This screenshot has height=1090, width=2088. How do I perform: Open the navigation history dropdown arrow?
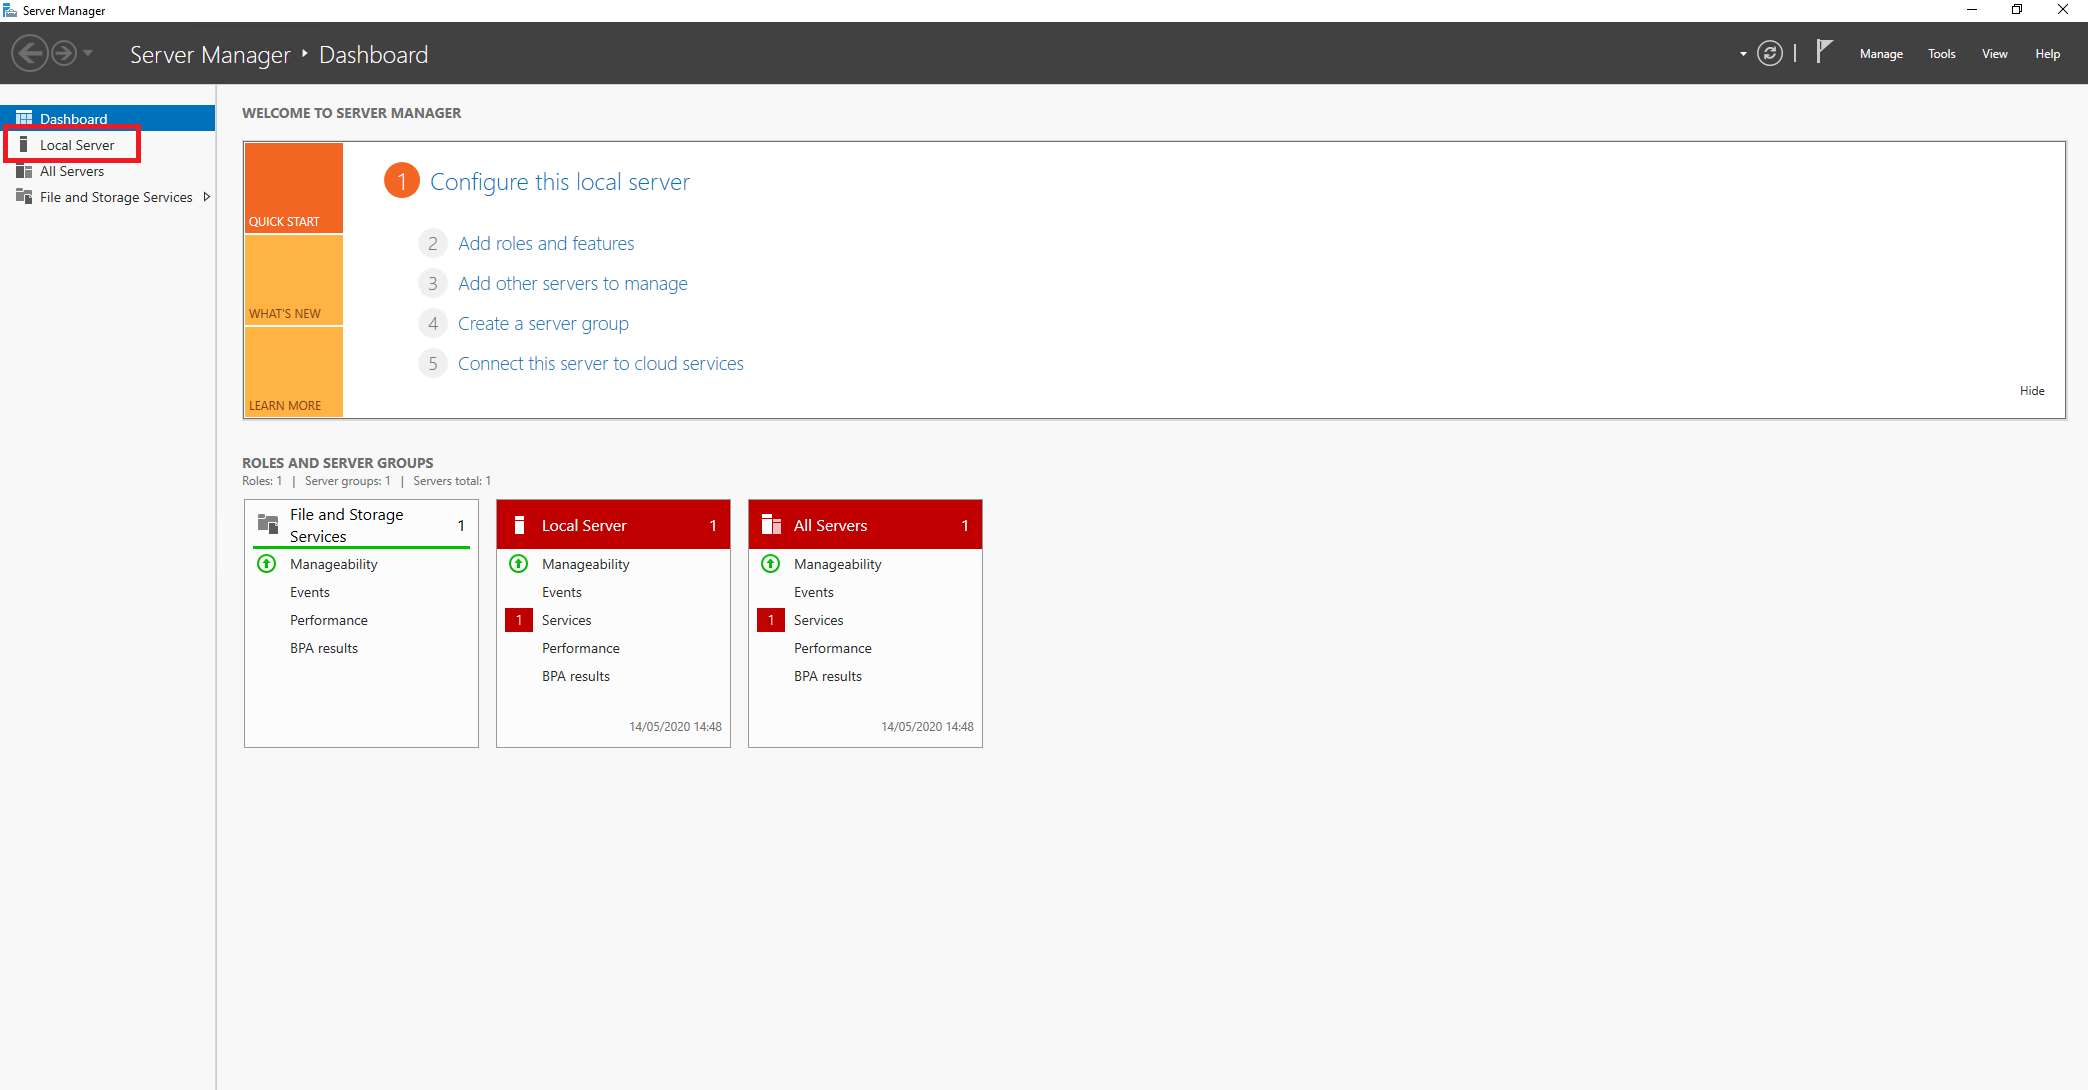88,53
